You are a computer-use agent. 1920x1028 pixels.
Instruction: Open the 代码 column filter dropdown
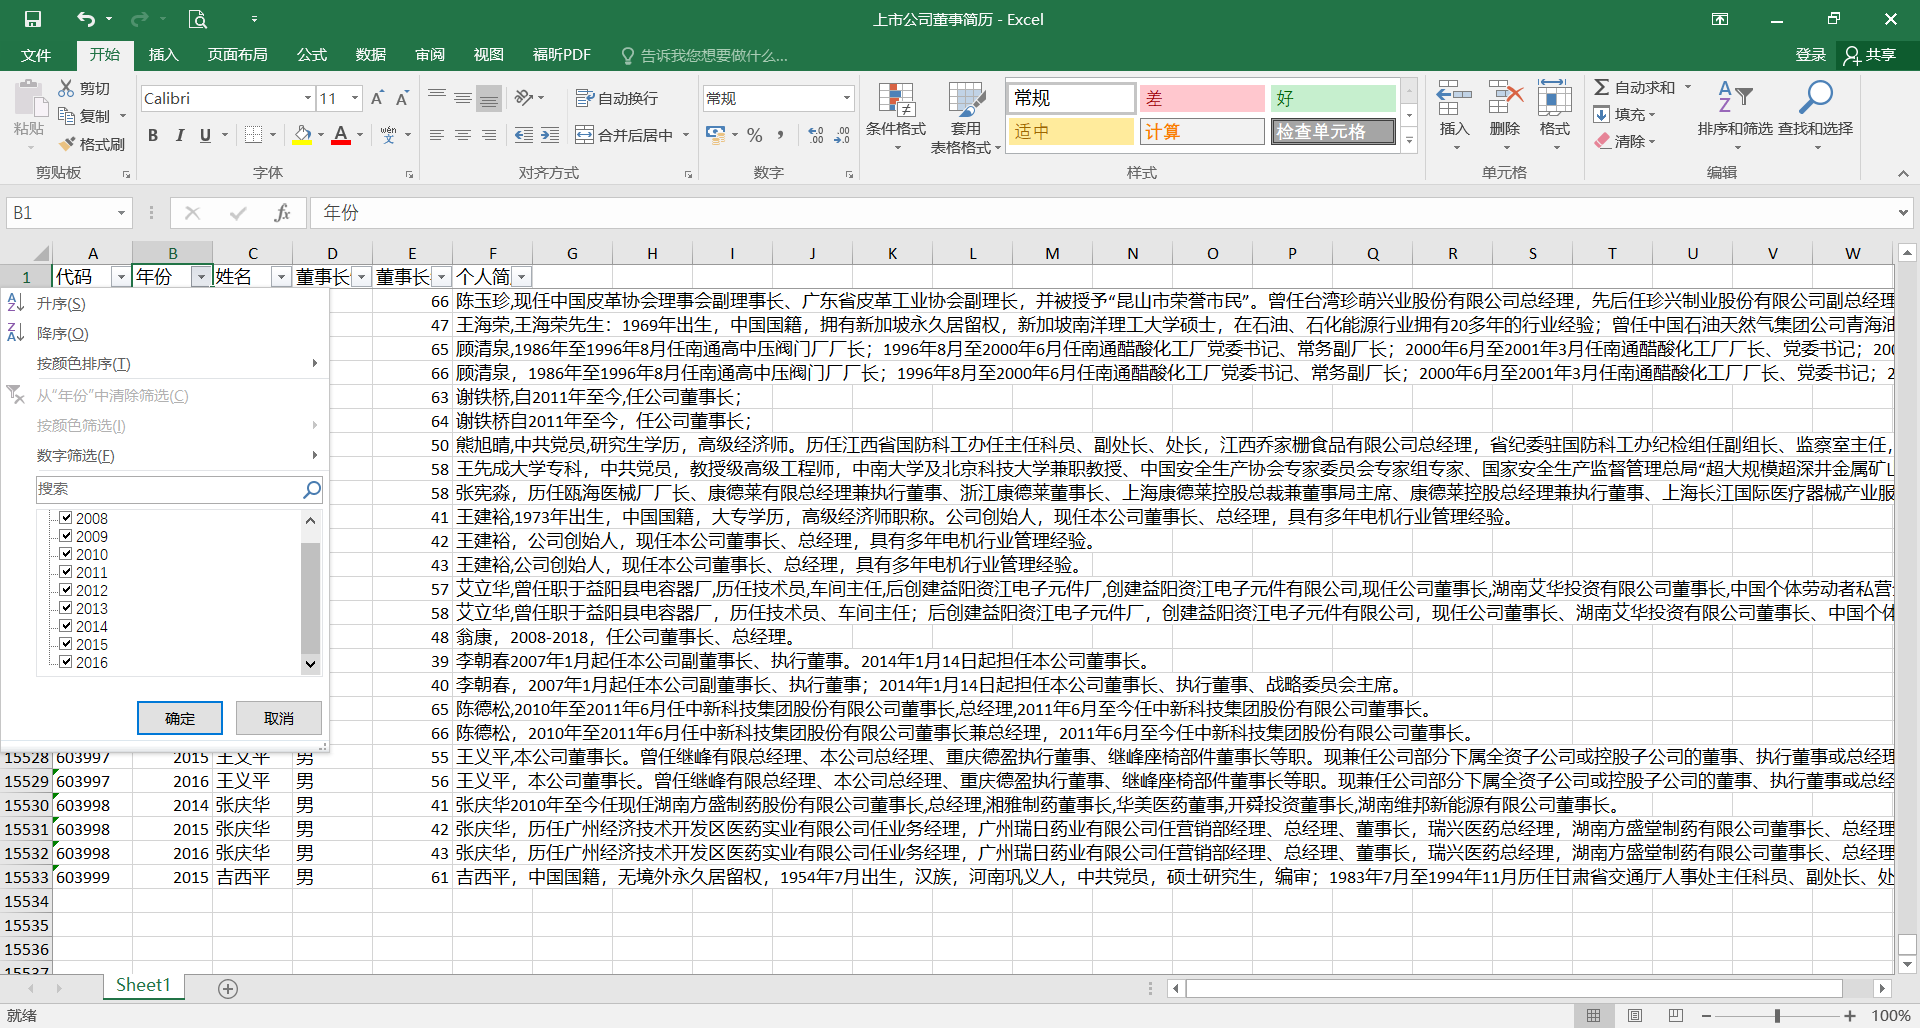click(x=121, y=277)
